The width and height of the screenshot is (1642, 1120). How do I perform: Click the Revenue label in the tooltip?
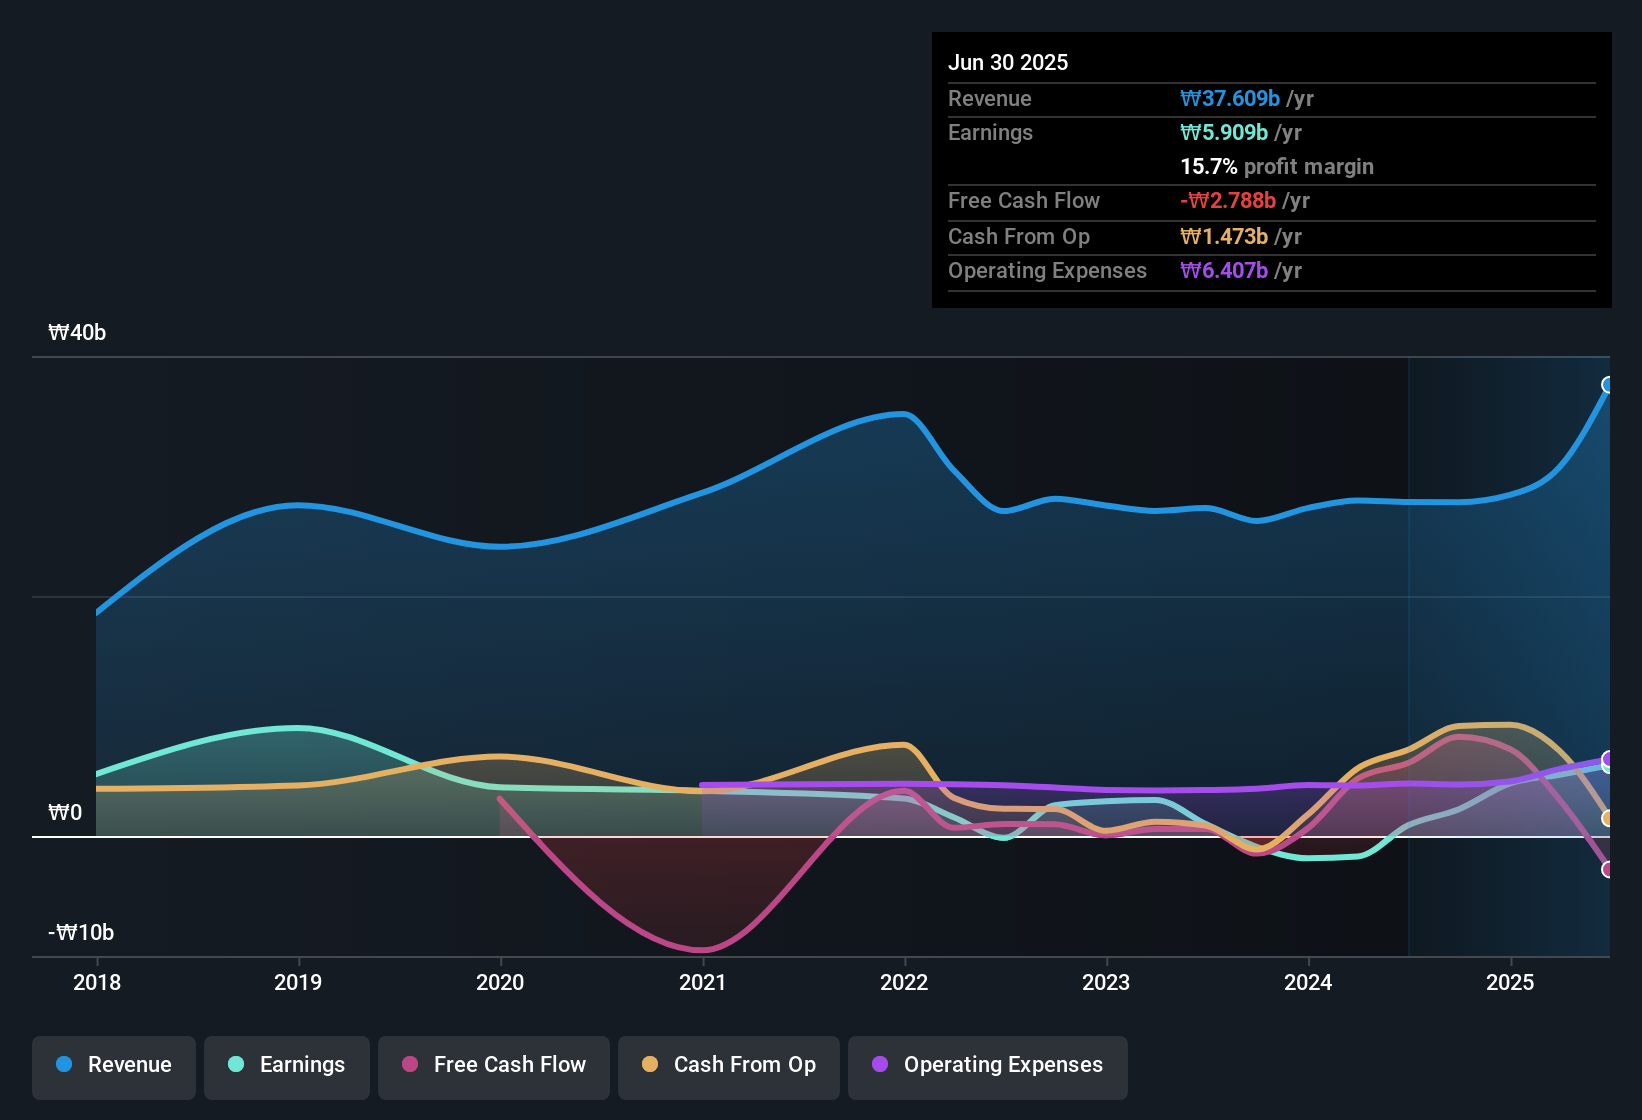point(990,99)
